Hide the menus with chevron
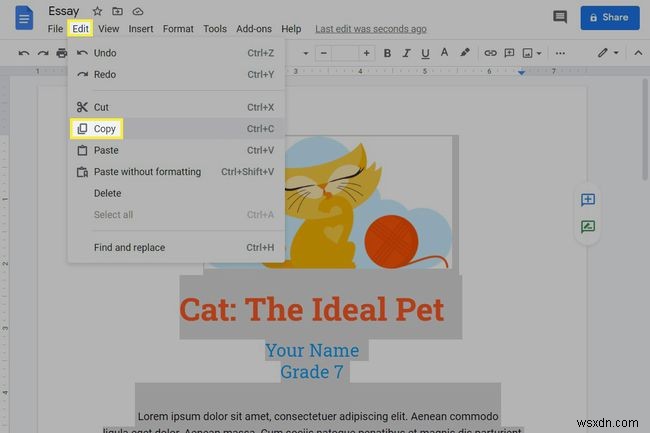This screenshot has height=433, width=650. (x=638, y=53)
